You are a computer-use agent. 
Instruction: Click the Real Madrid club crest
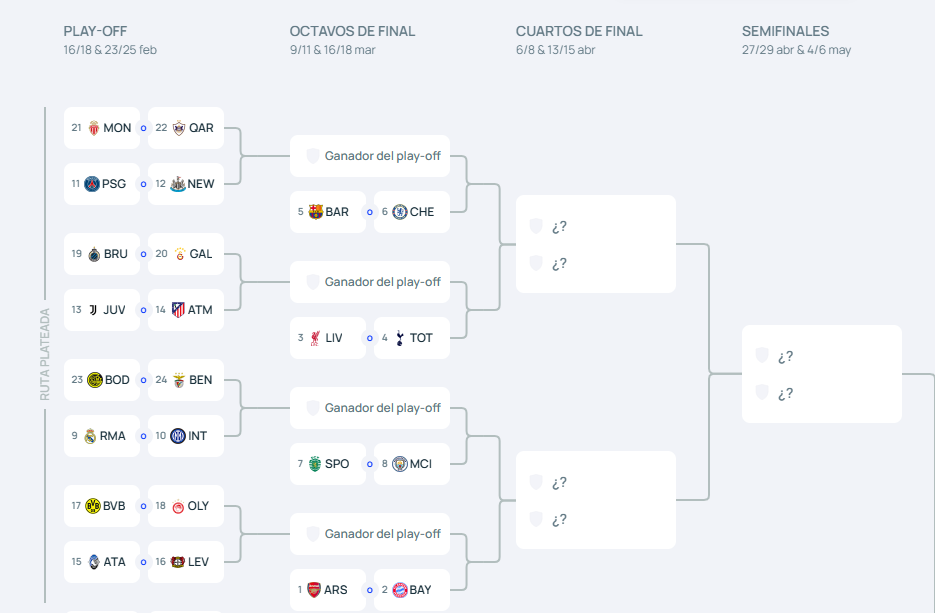click(x=90, y=436)
